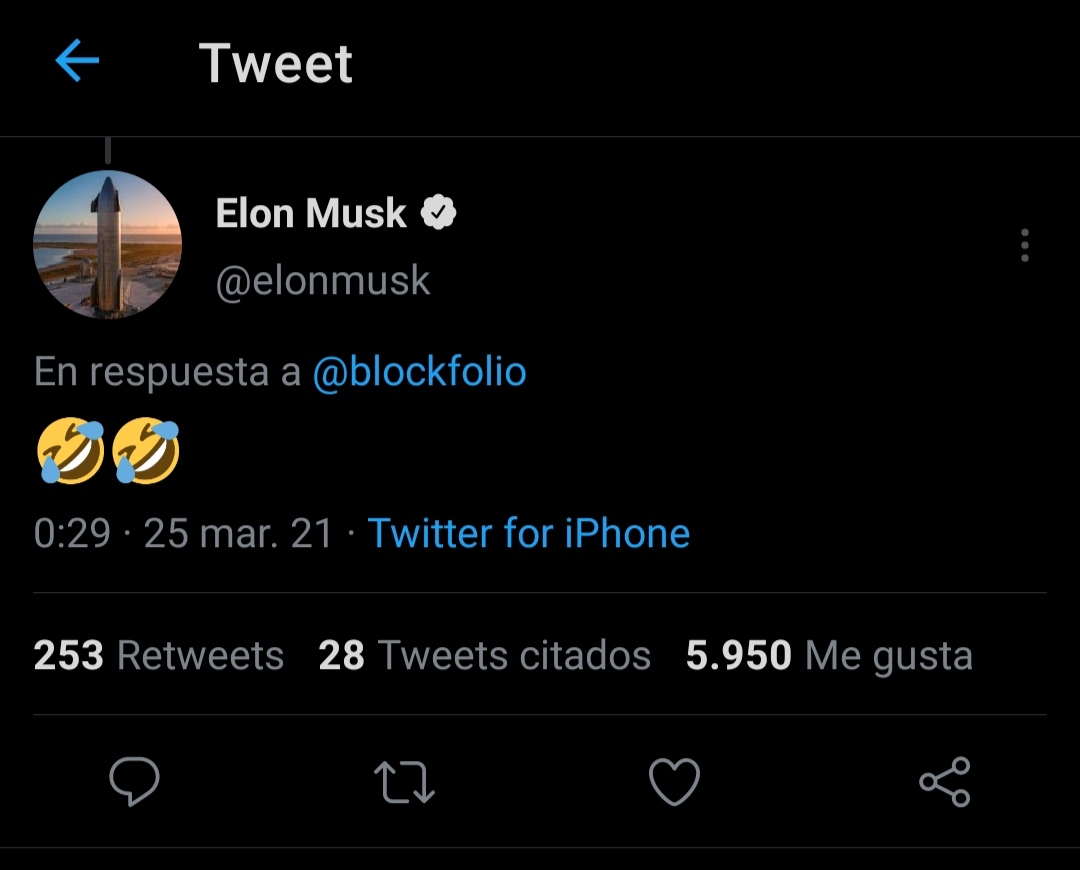Viewport: 1080px width, 870px height.
Task: Open Elon Musk's profile picture
Action: [108, 245]
